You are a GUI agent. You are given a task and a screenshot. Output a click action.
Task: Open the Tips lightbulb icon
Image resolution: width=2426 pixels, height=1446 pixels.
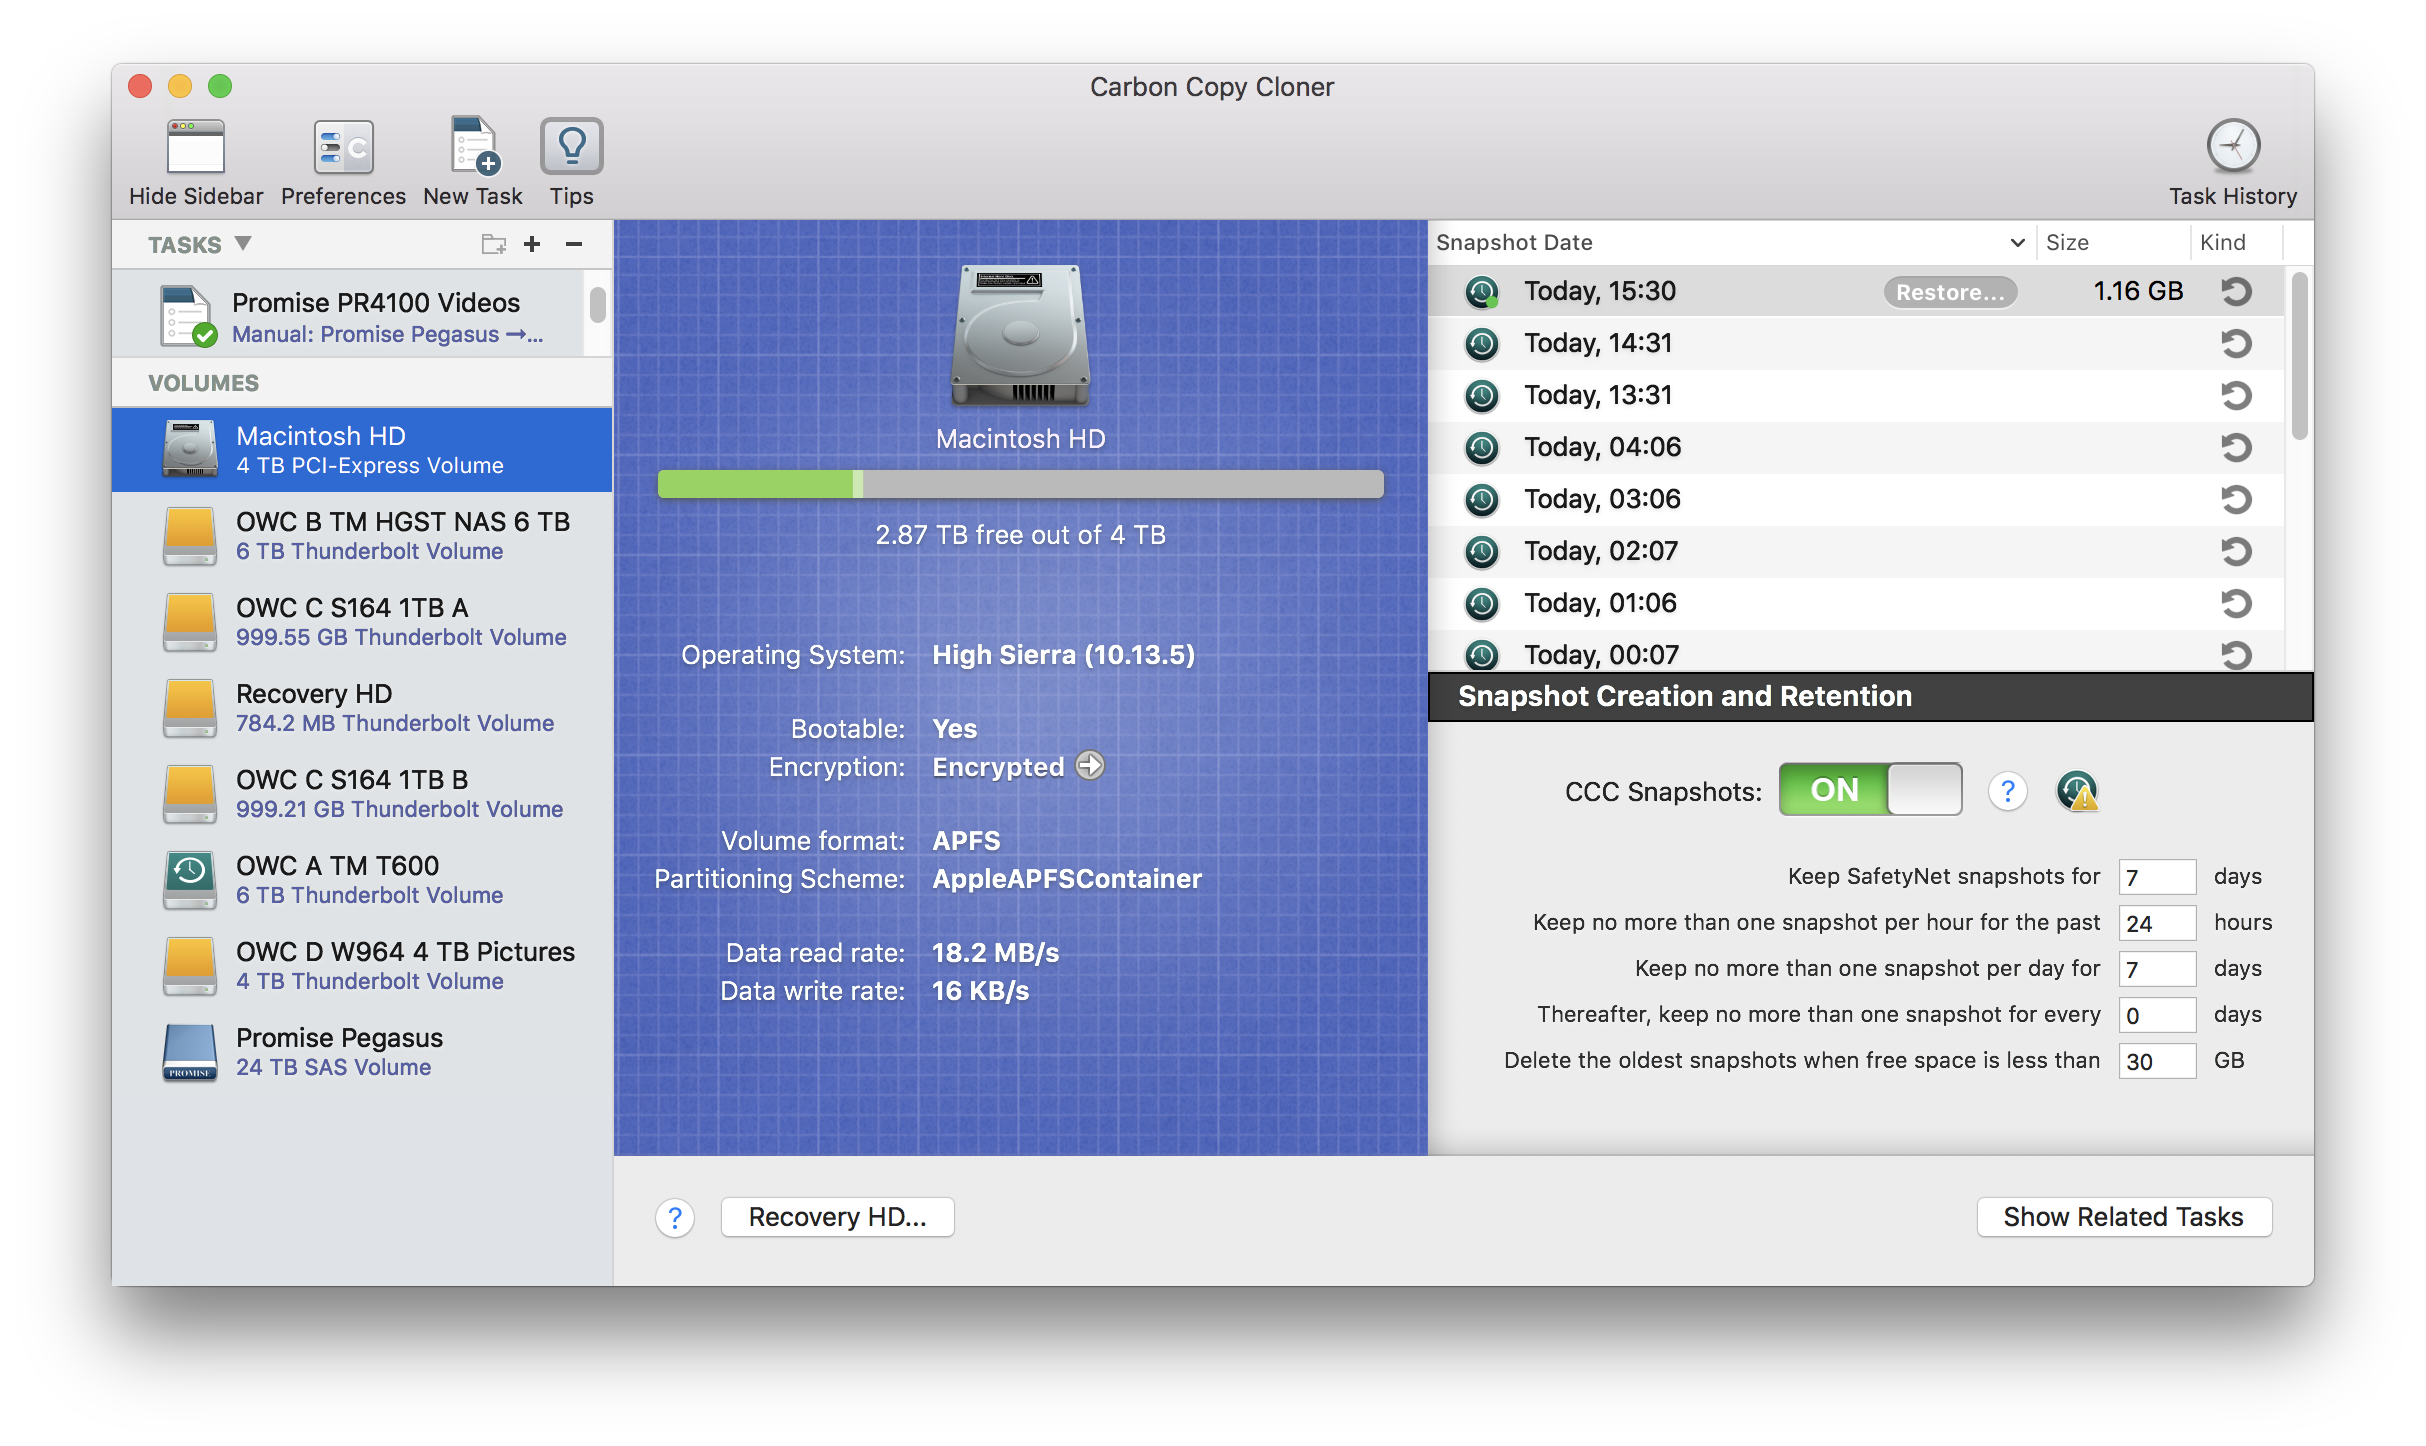[x=571, y=148]
